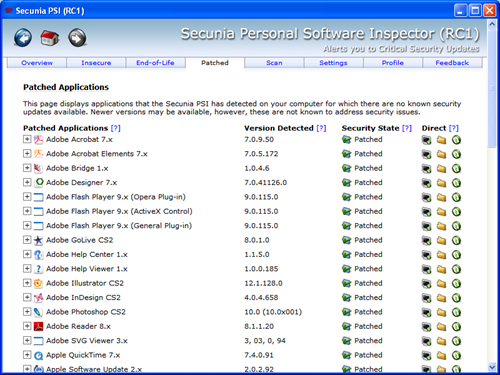Open the folder icon for Adobe Reader 8.x
500x375 pixels.
(441, 326)
